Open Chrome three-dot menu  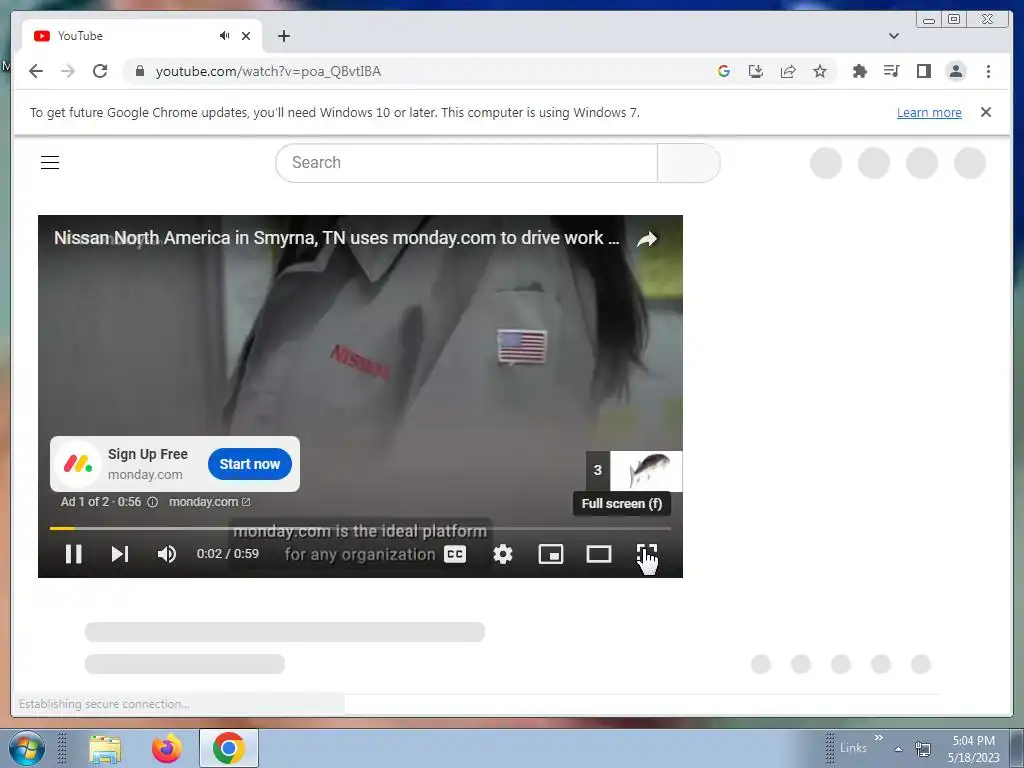(x=988, y=71)
